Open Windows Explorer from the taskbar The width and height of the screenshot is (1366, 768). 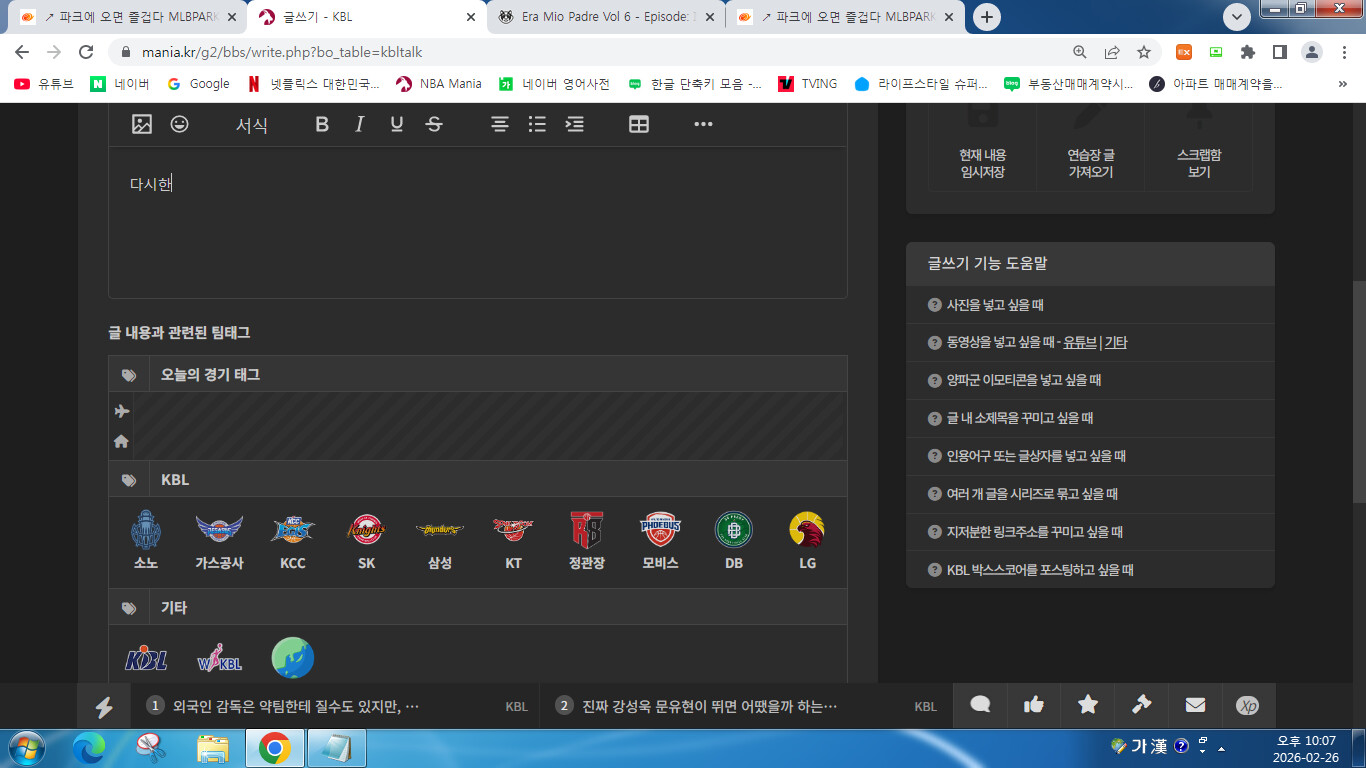(212, 748)
